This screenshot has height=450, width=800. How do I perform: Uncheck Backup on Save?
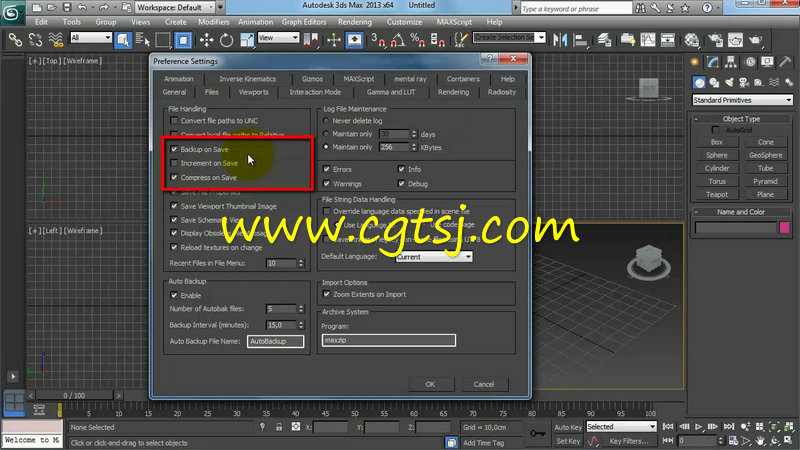[174, 149]
